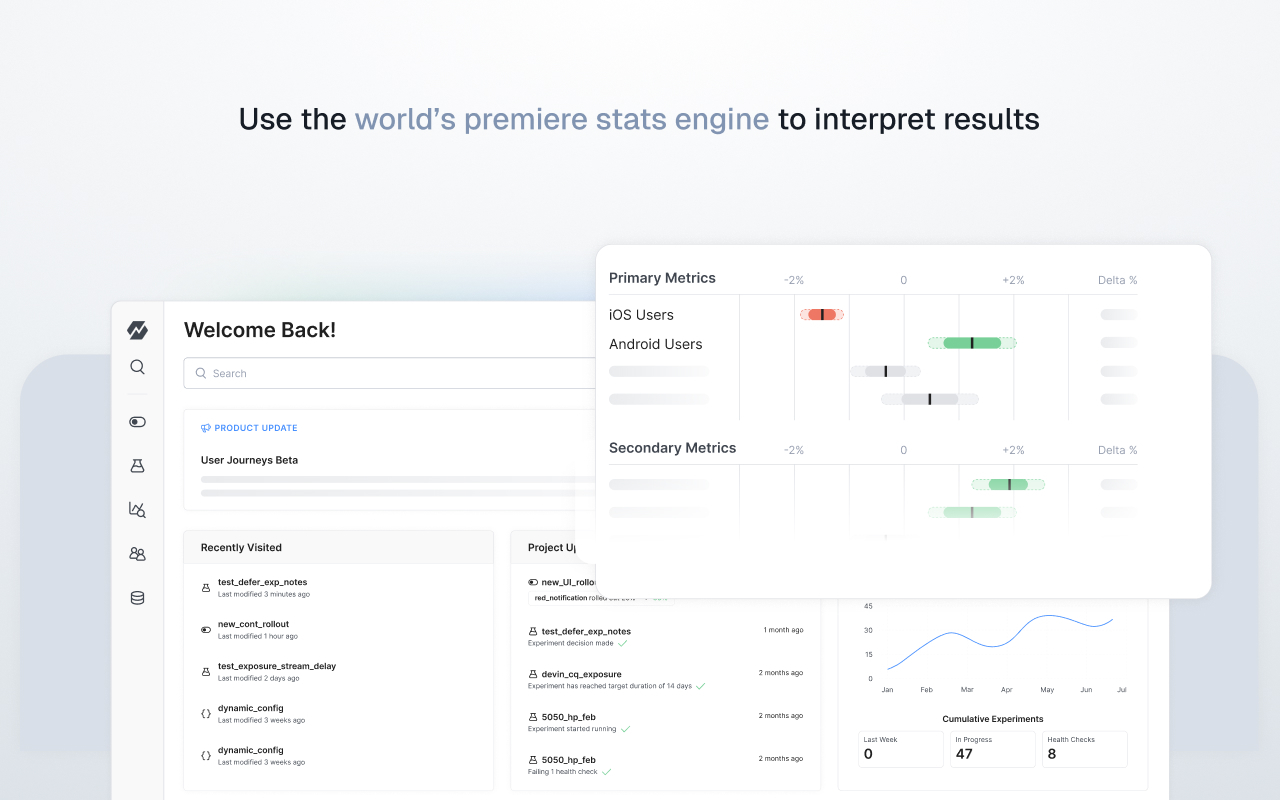Click the search input field
The height and width of the screenshot is (800, 1280).
[x=390, y=373]
